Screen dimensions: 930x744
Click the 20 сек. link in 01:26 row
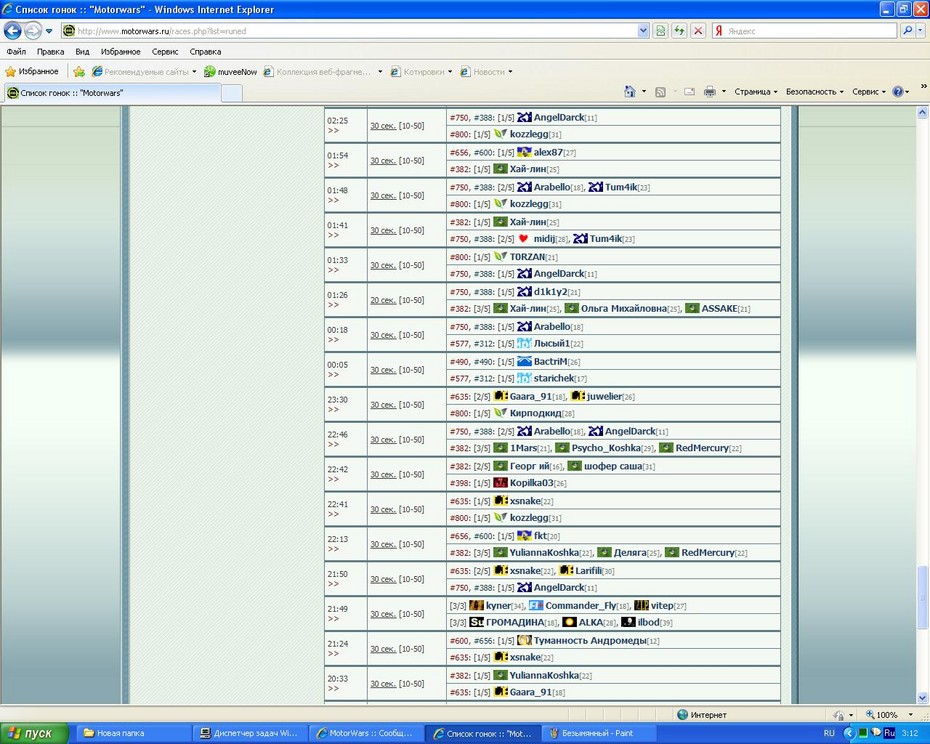[383, 300]
